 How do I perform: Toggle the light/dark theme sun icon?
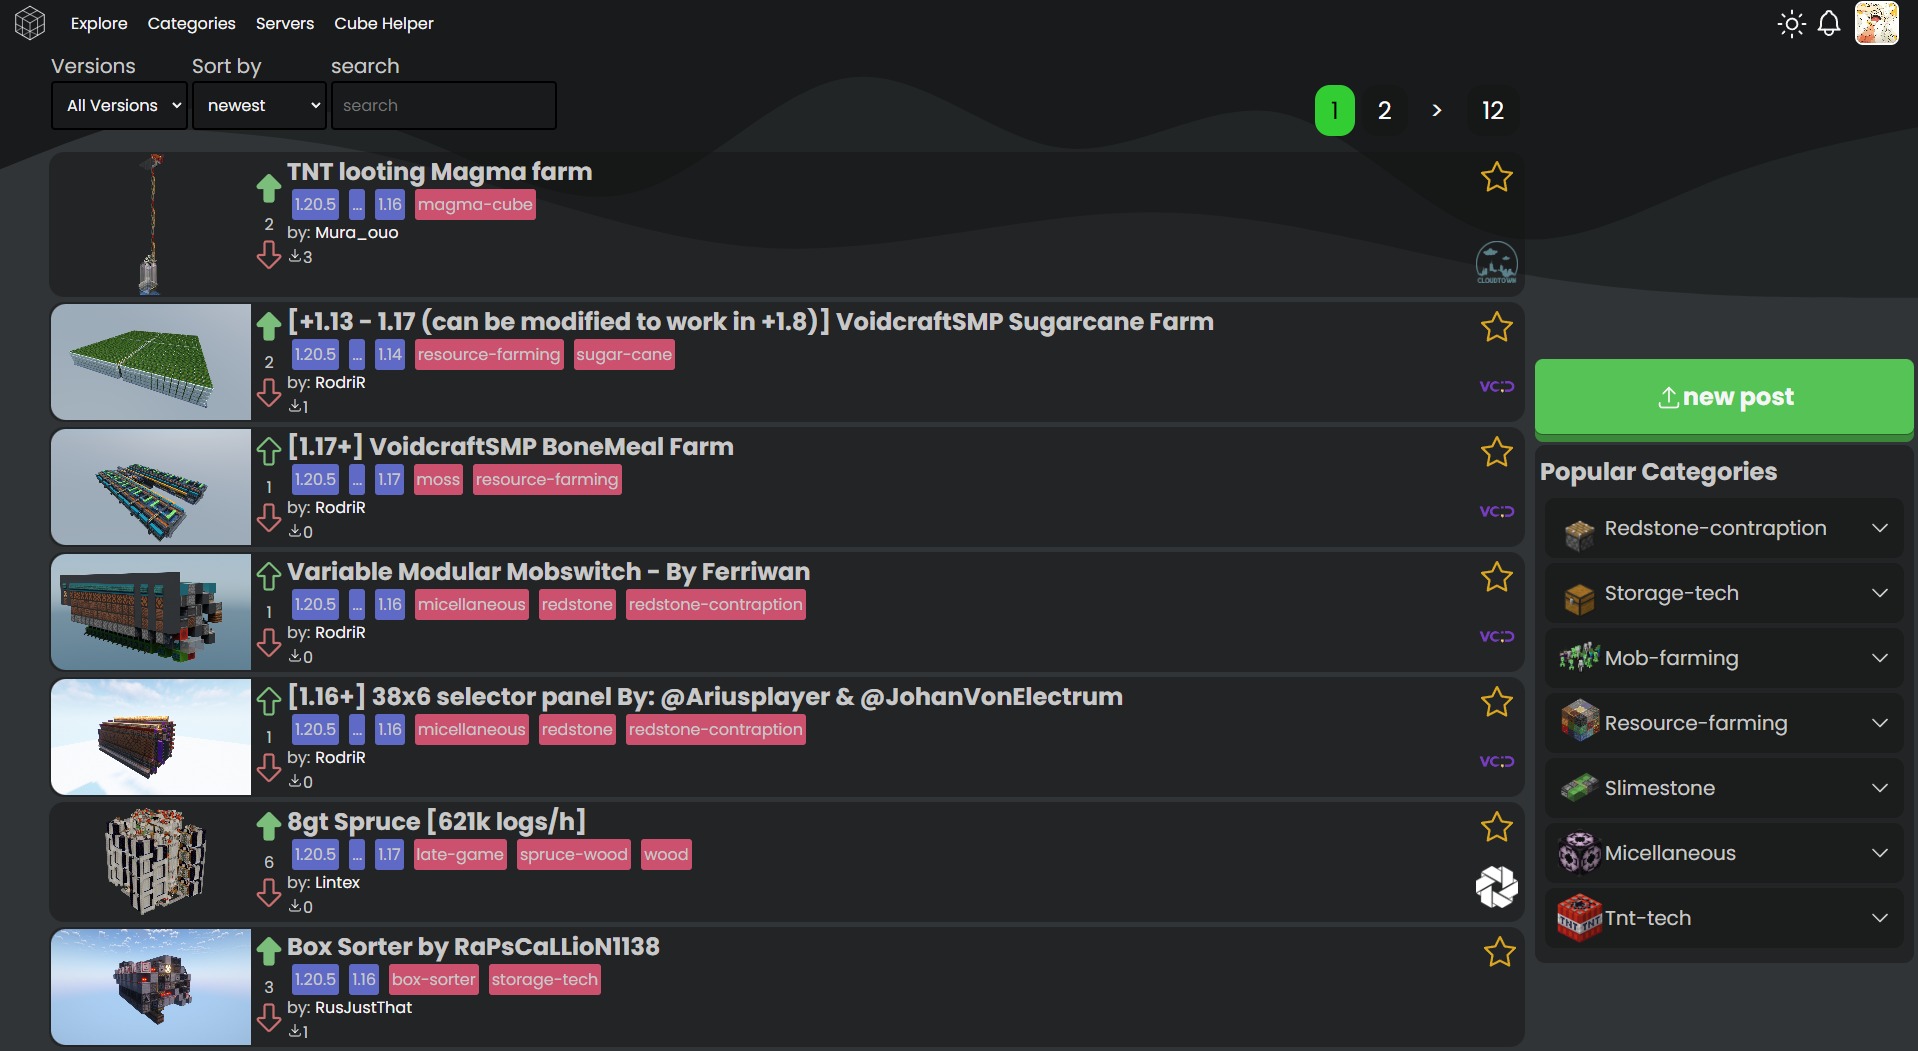tap(1791, 24)
